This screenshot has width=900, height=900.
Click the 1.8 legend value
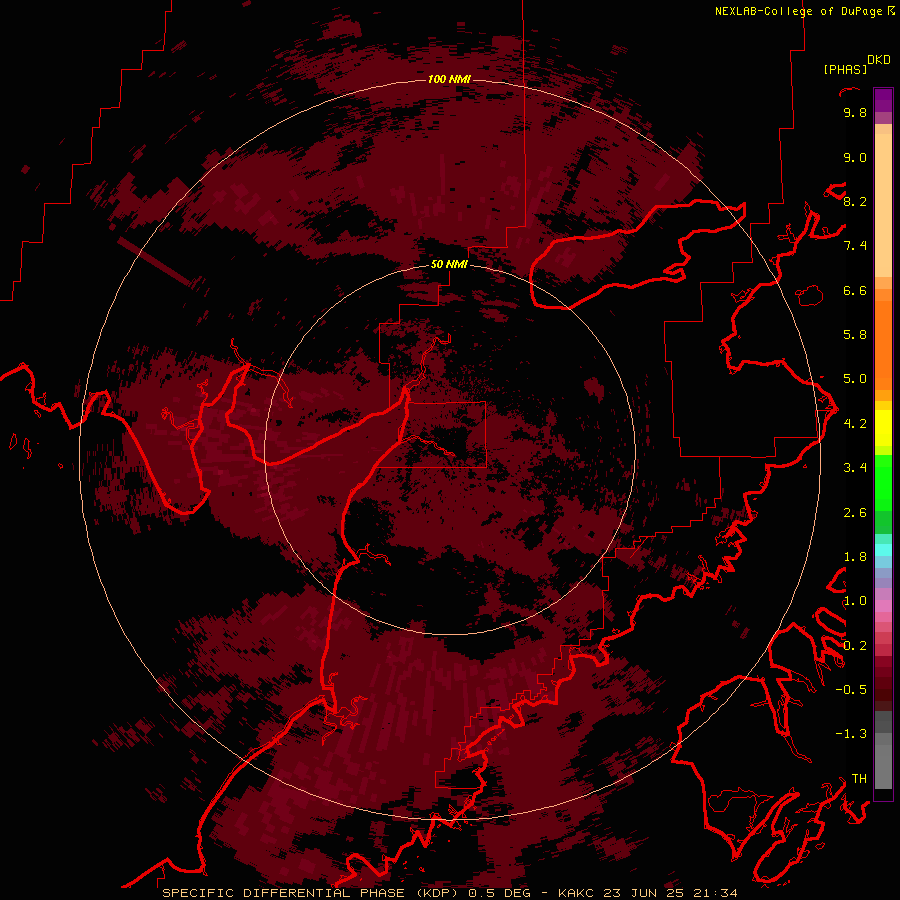point(855,557)
